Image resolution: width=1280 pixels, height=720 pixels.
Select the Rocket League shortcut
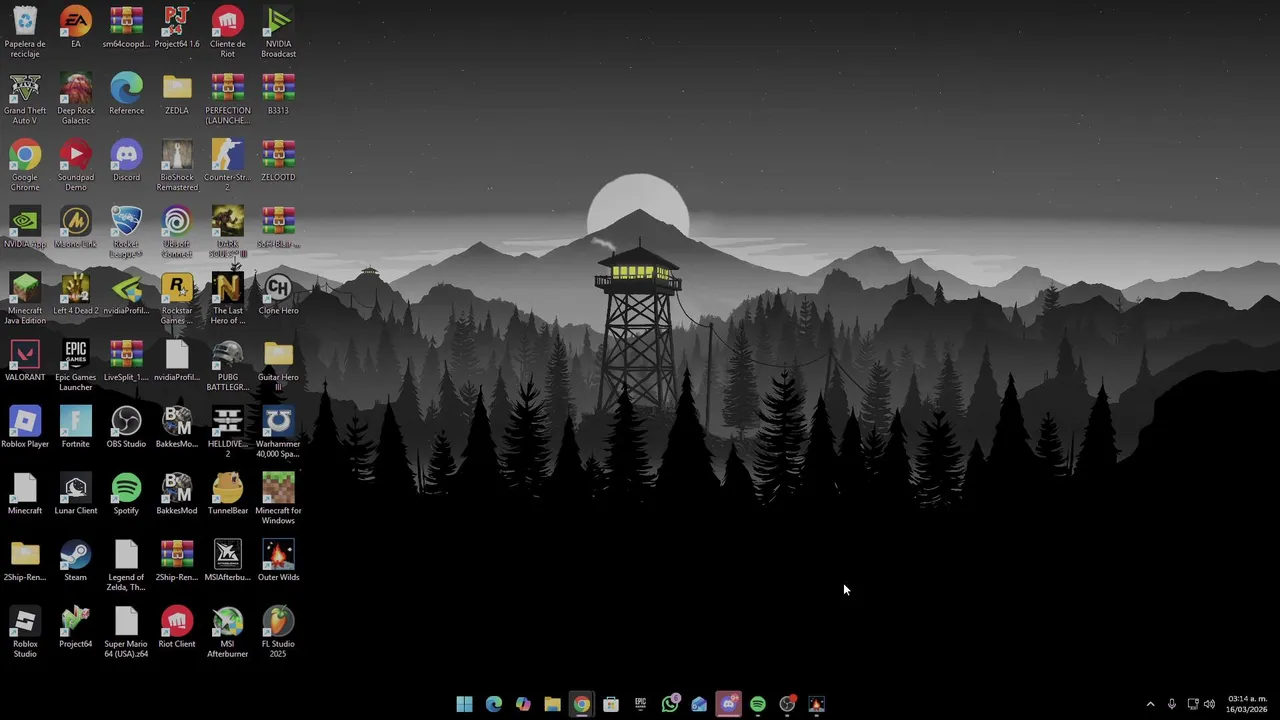click(x=126, y=232)
